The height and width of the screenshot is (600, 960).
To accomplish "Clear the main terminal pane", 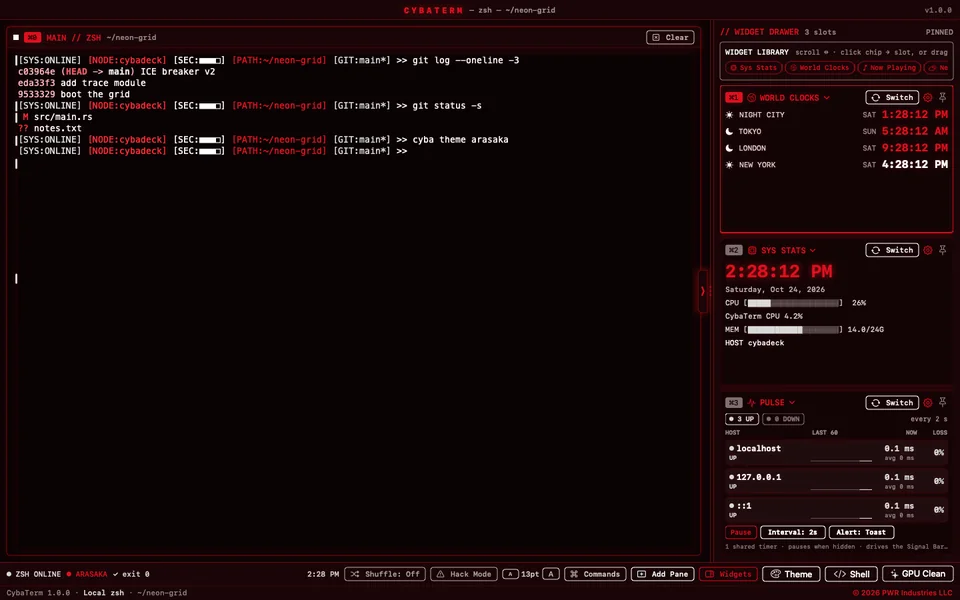I will pos(670,37).
